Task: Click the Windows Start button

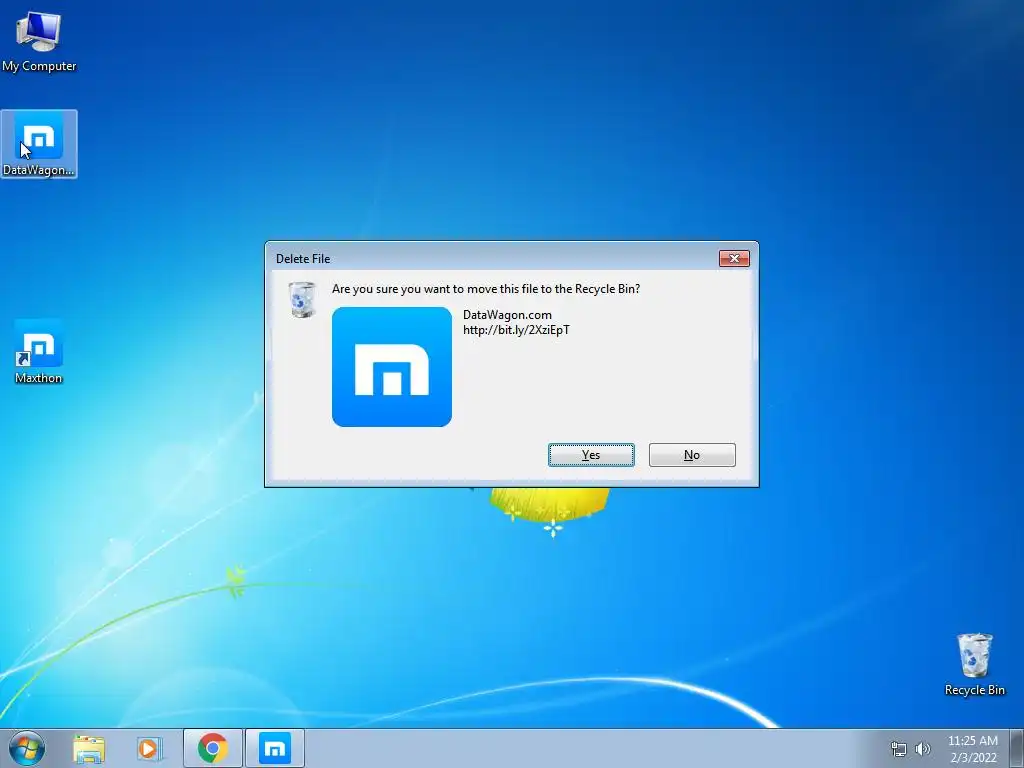Action: pos(27,748)
